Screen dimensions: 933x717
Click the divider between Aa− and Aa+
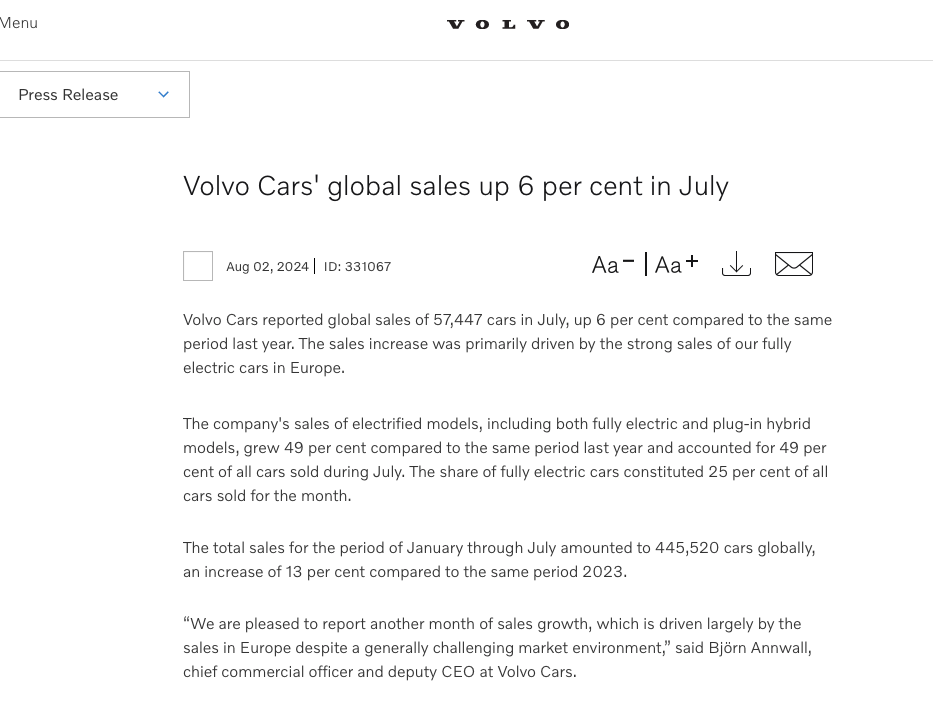pyautogui.click(x=646, y=264)
